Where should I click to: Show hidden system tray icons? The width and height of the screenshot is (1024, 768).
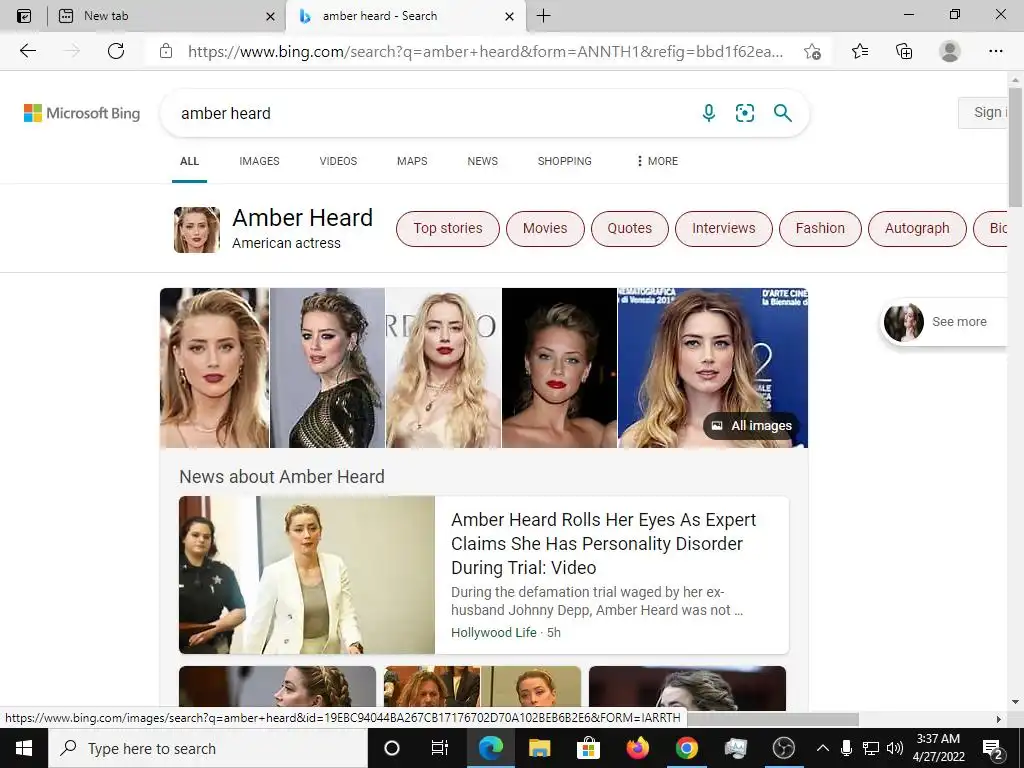823,748
